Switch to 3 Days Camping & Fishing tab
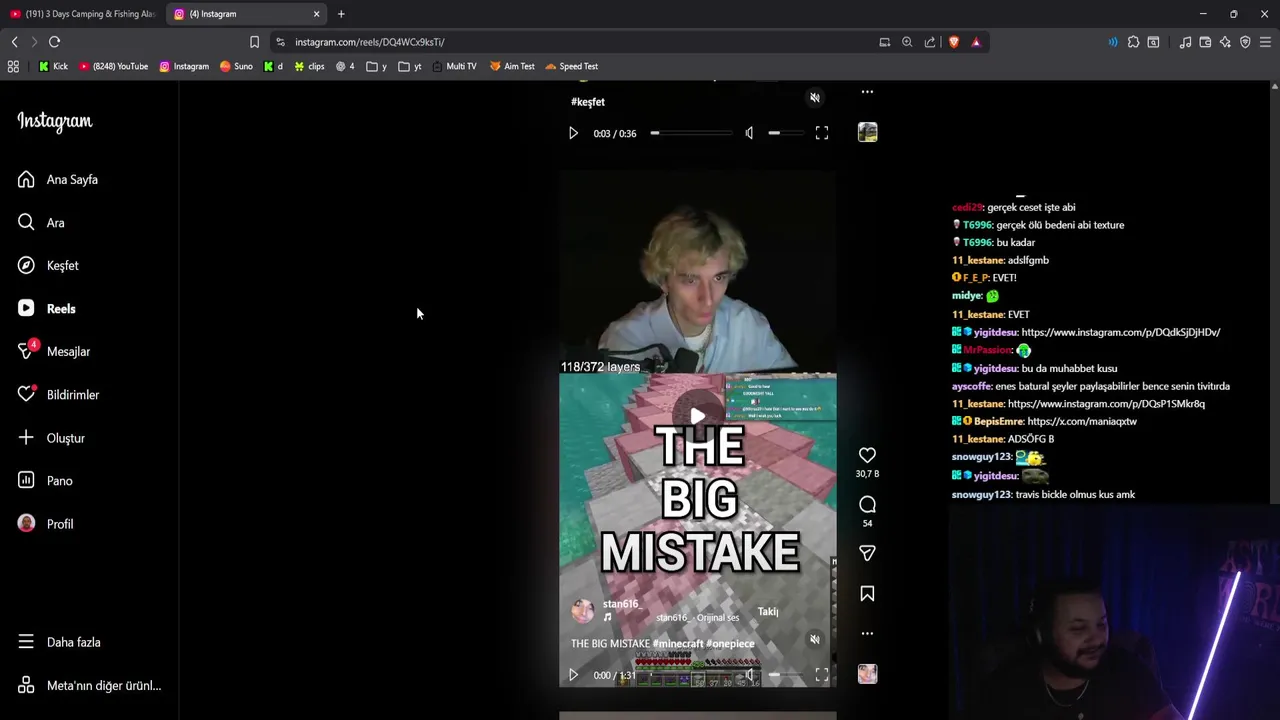This screenshot has width=1280, height=720. tap(83, 14)
